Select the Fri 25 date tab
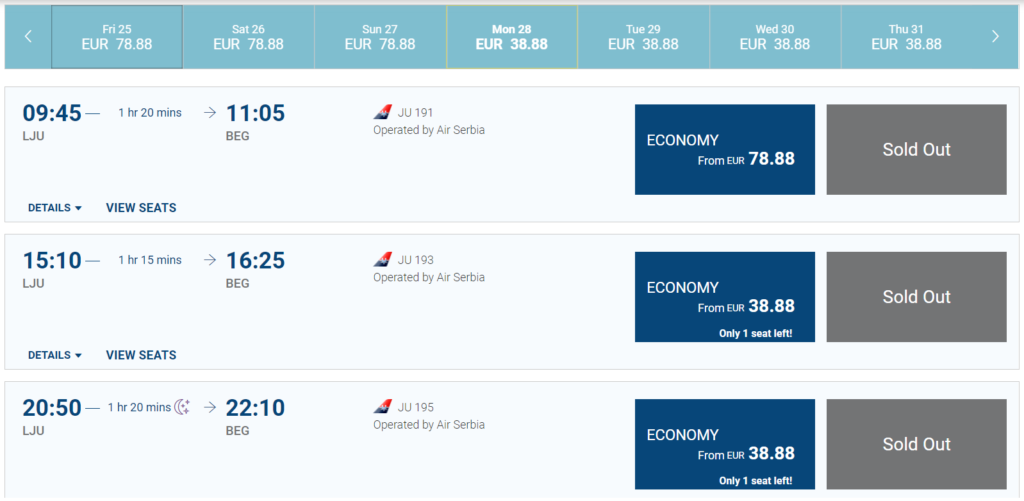1024x501 pixels. (117, 36)
